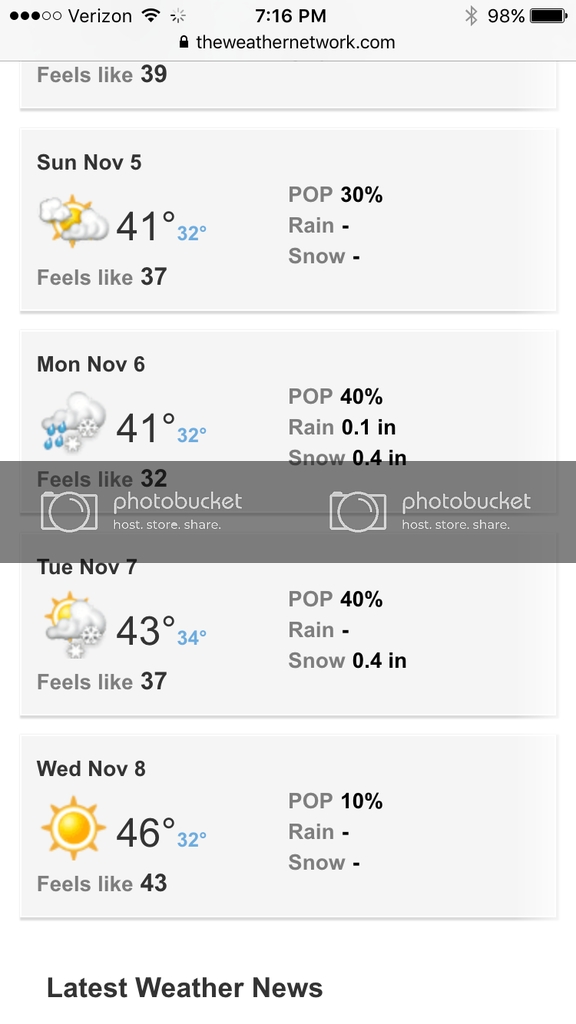Tap the lock icon beside the URL

click(184, 42)
